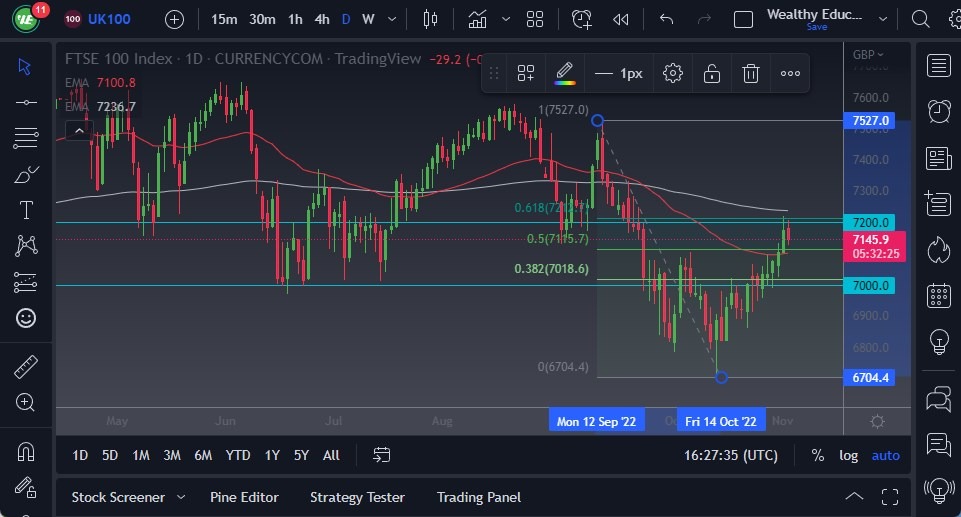
Task: Select the brush drawing tool
Action: [x=25, y=175]
